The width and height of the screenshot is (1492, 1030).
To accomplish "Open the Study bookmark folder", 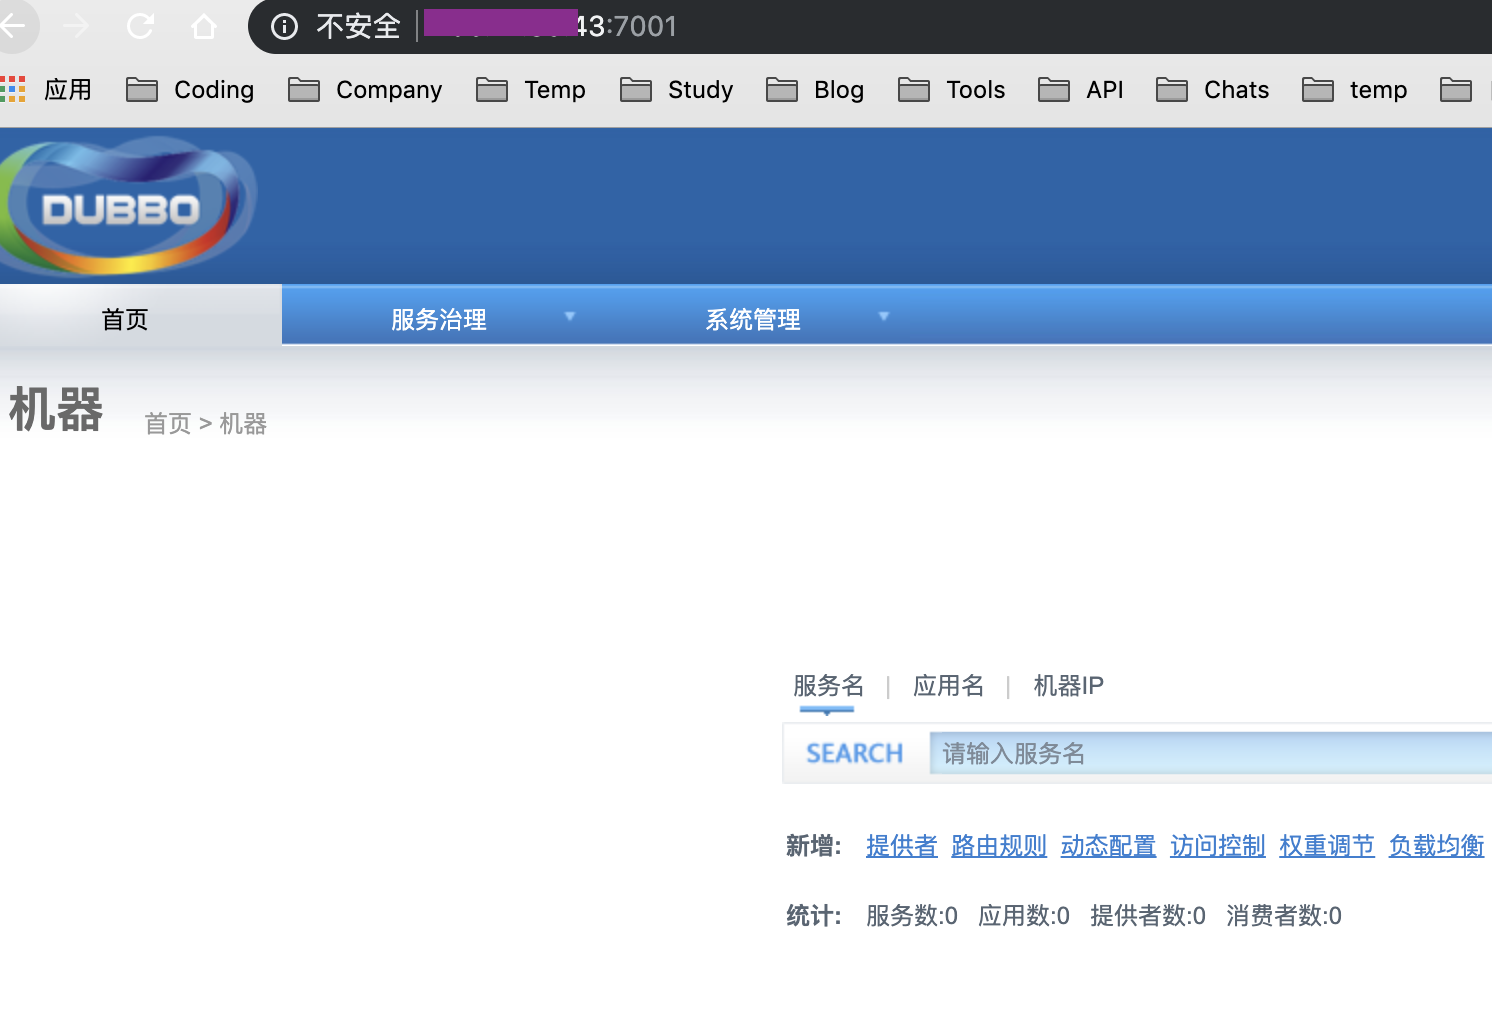I will coord(677,90).
